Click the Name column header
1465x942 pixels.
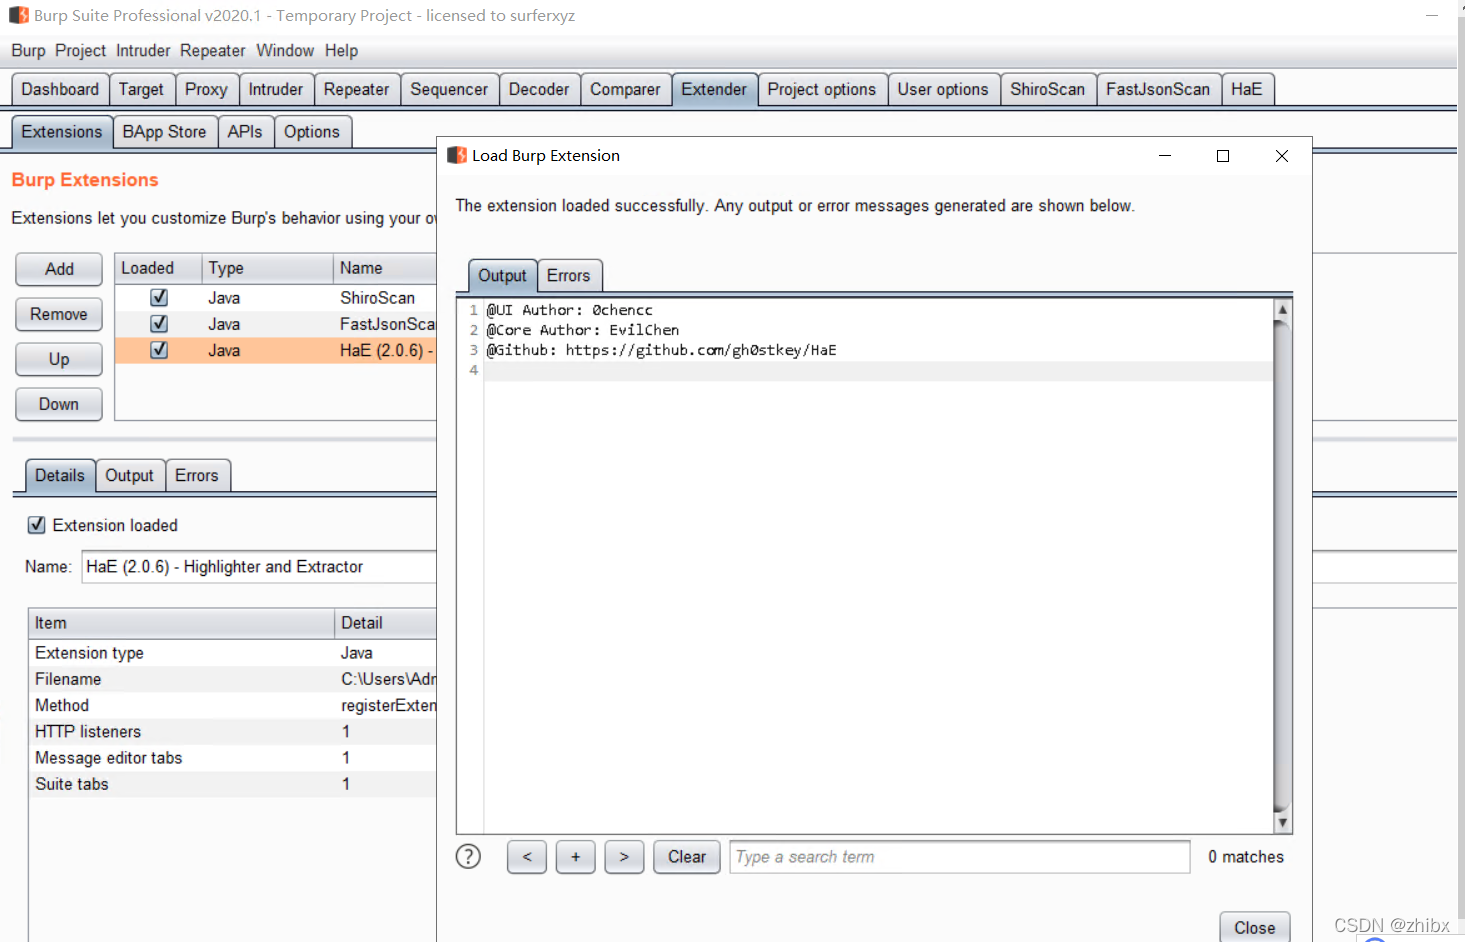tap(385, 268)
